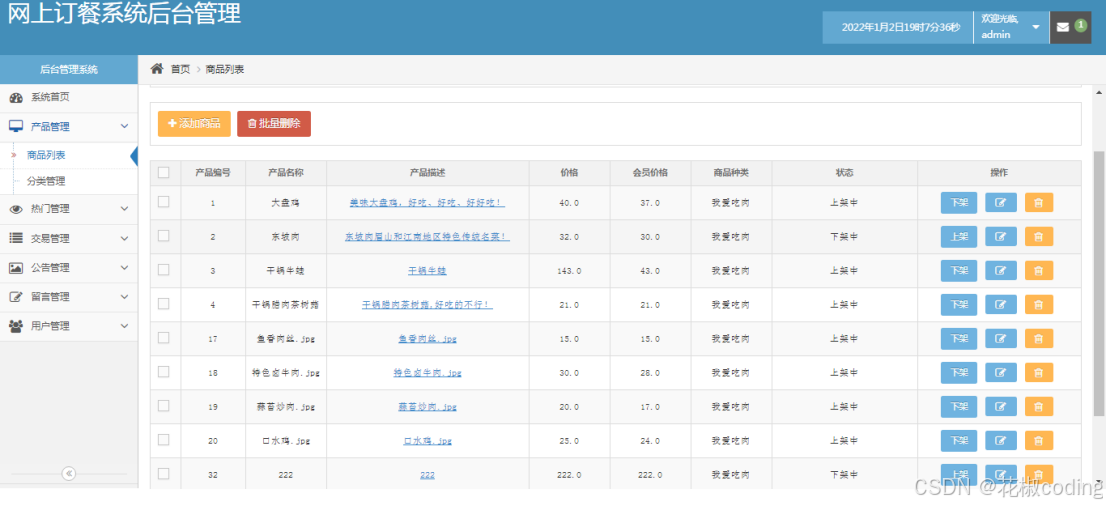Click the list icon beside 交易管理

tap(16, 239)
